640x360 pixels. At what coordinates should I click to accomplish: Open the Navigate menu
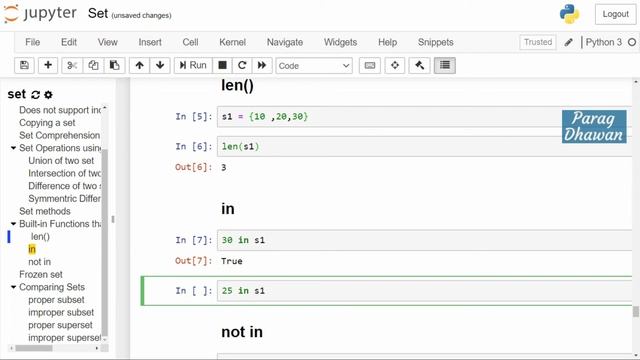pos(285,42)
